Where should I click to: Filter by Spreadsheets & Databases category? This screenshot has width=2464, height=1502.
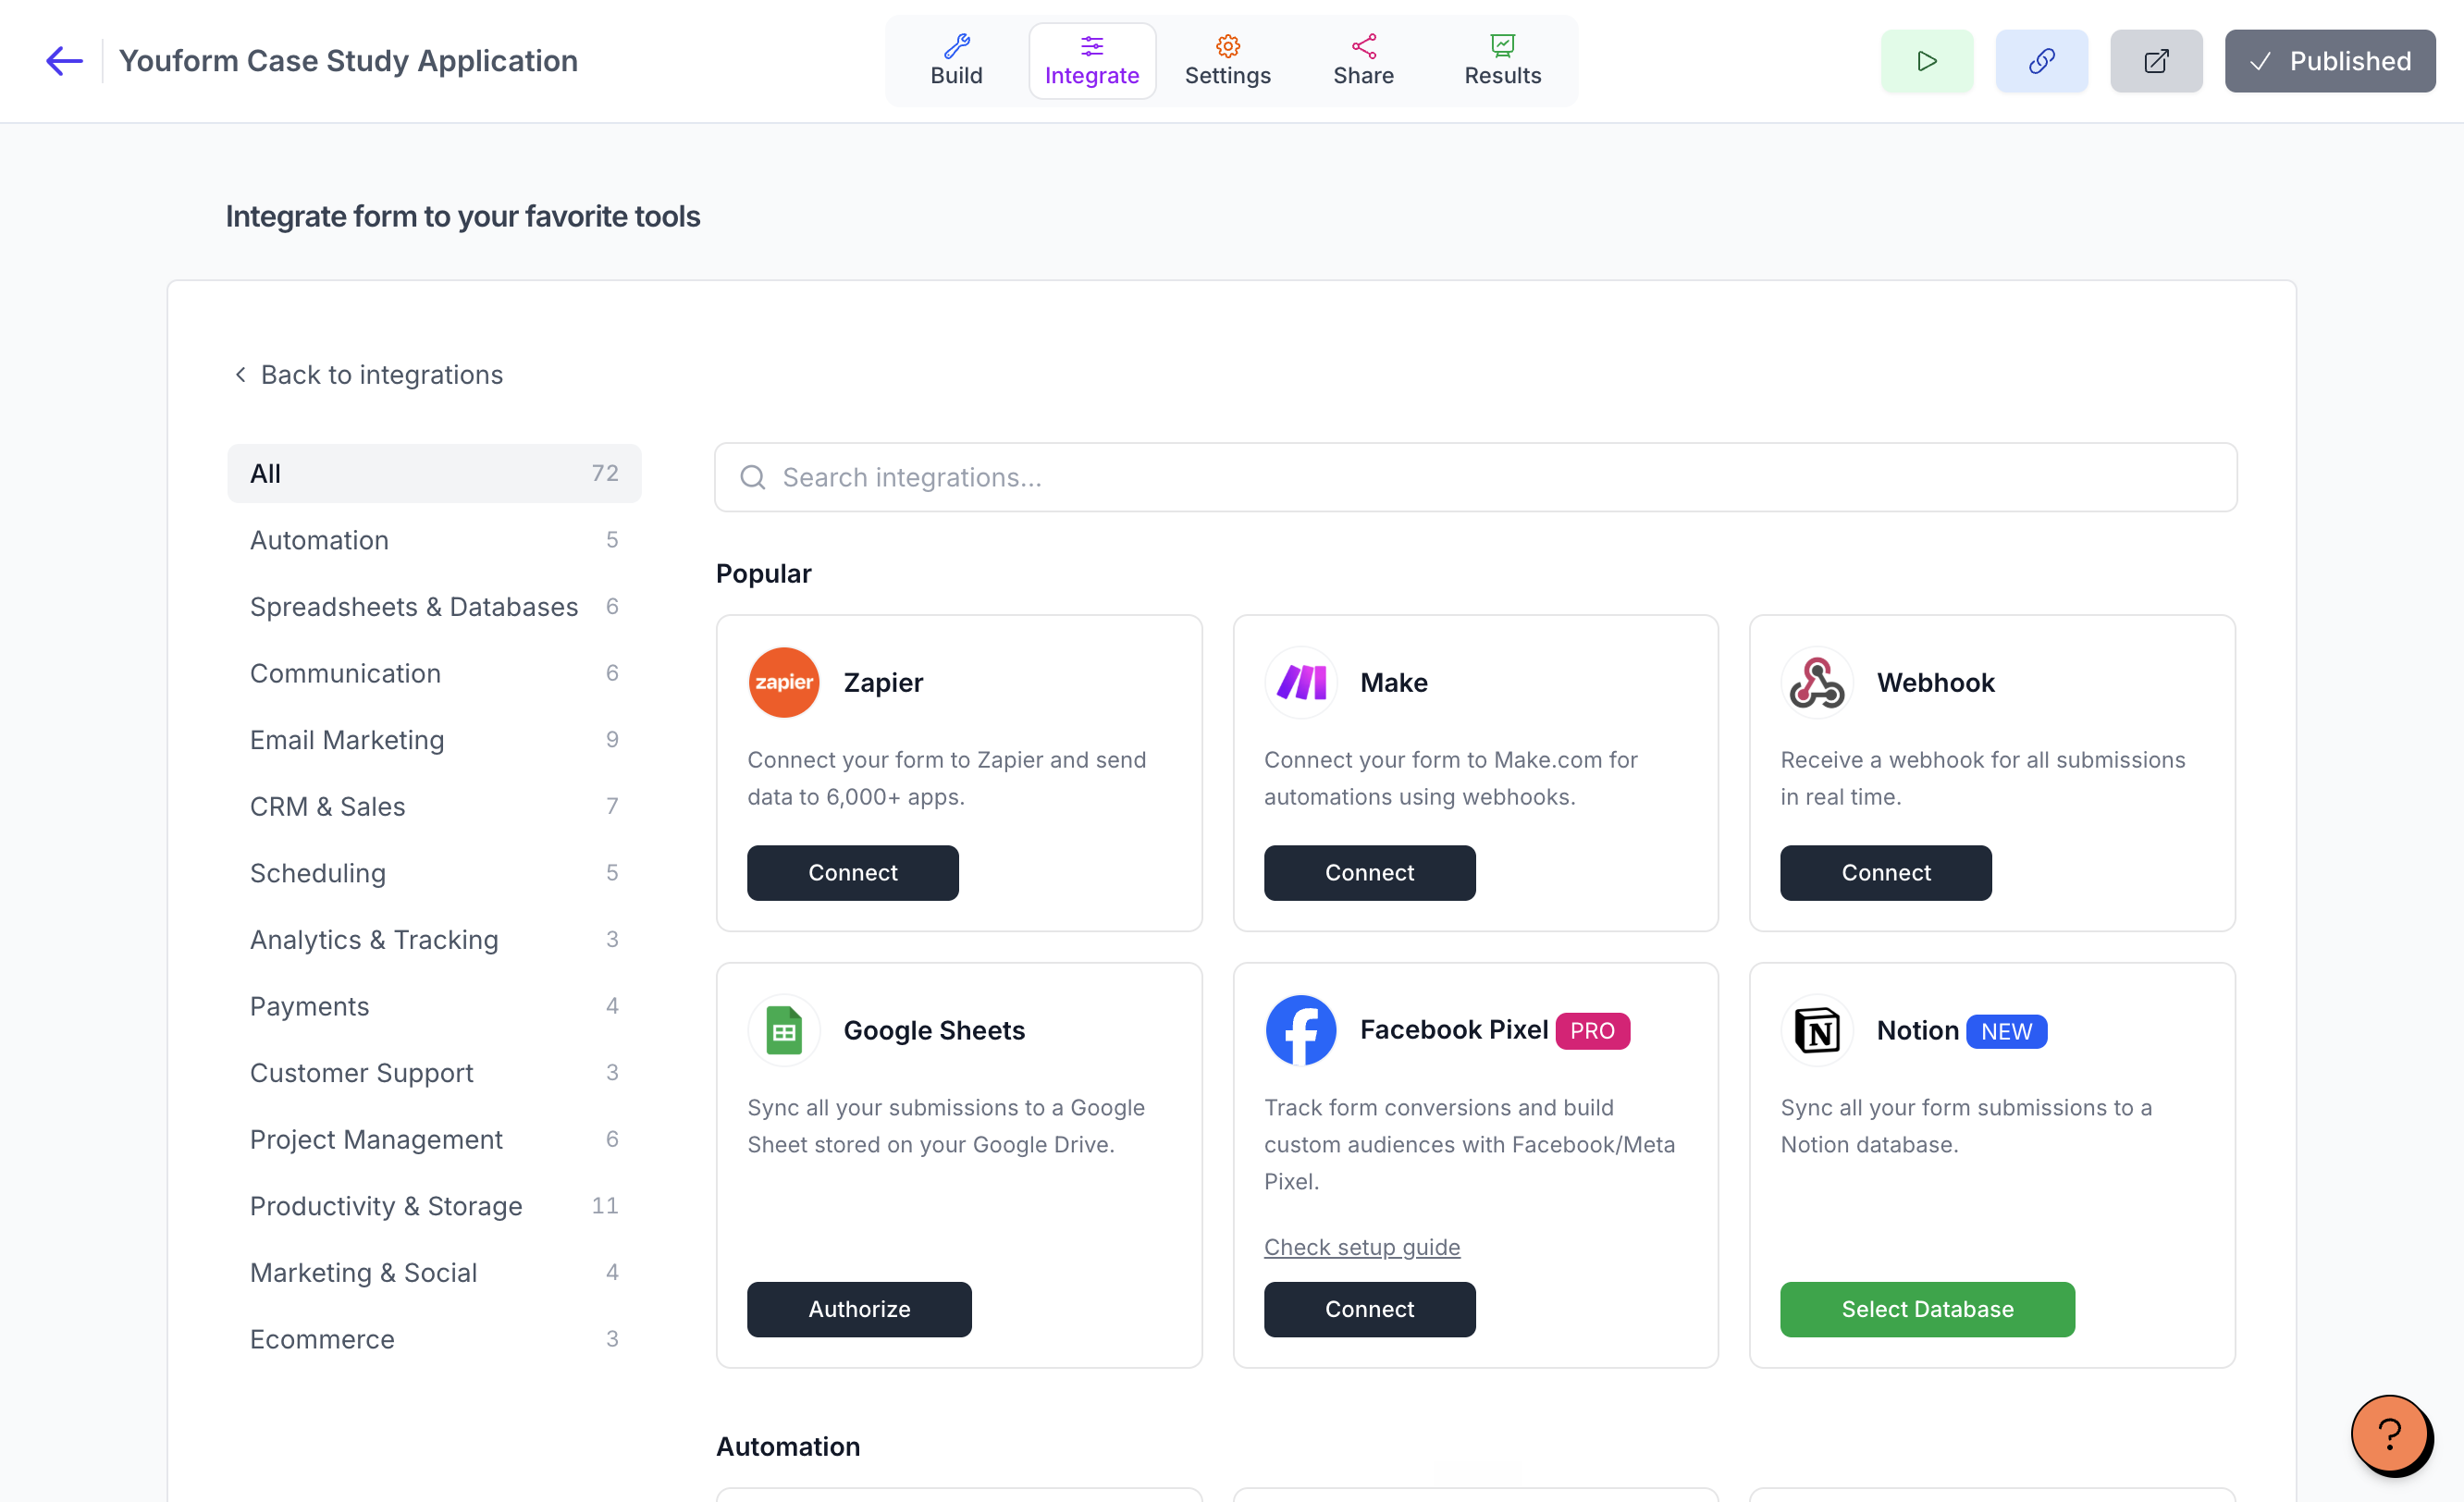[434, 606]
